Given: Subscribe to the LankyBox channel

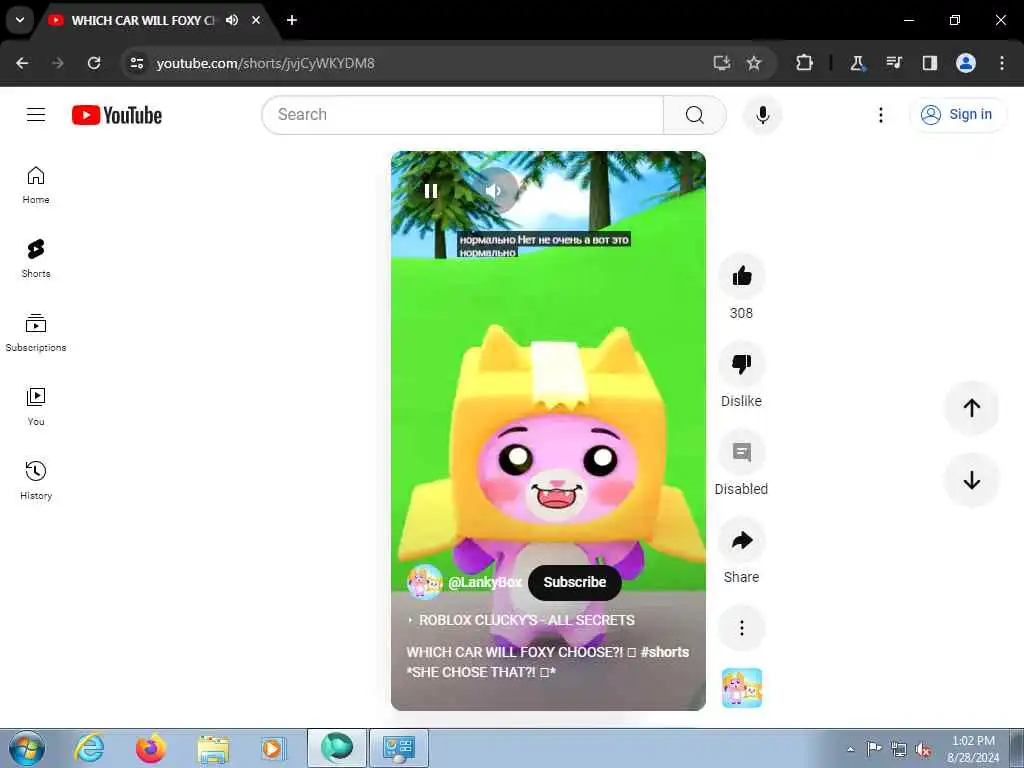Looking at the screenshot, I should point(575,583).
